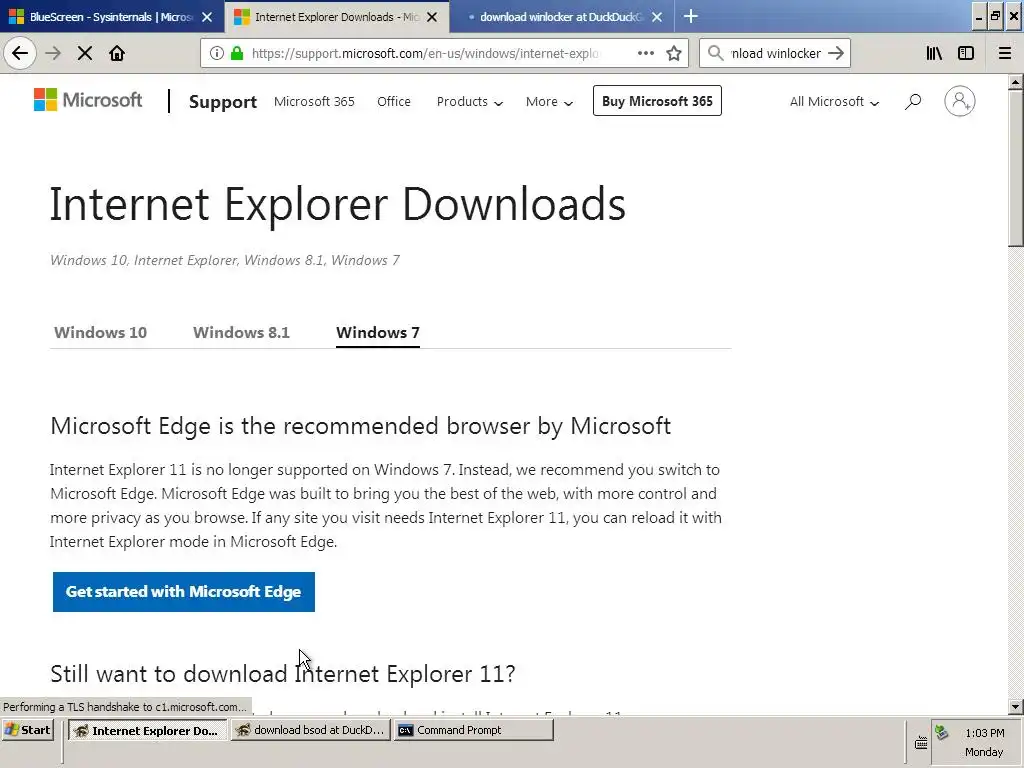Open the Firefox hamburger menu

click(x=1004, y=53)
